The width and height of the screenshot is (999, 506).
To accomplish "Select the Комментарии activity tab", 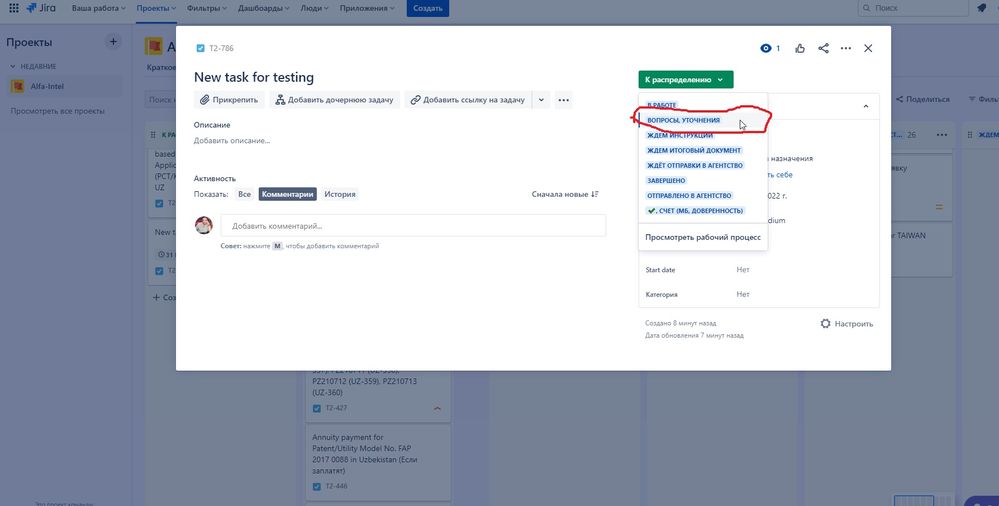I will click(287, 194).
